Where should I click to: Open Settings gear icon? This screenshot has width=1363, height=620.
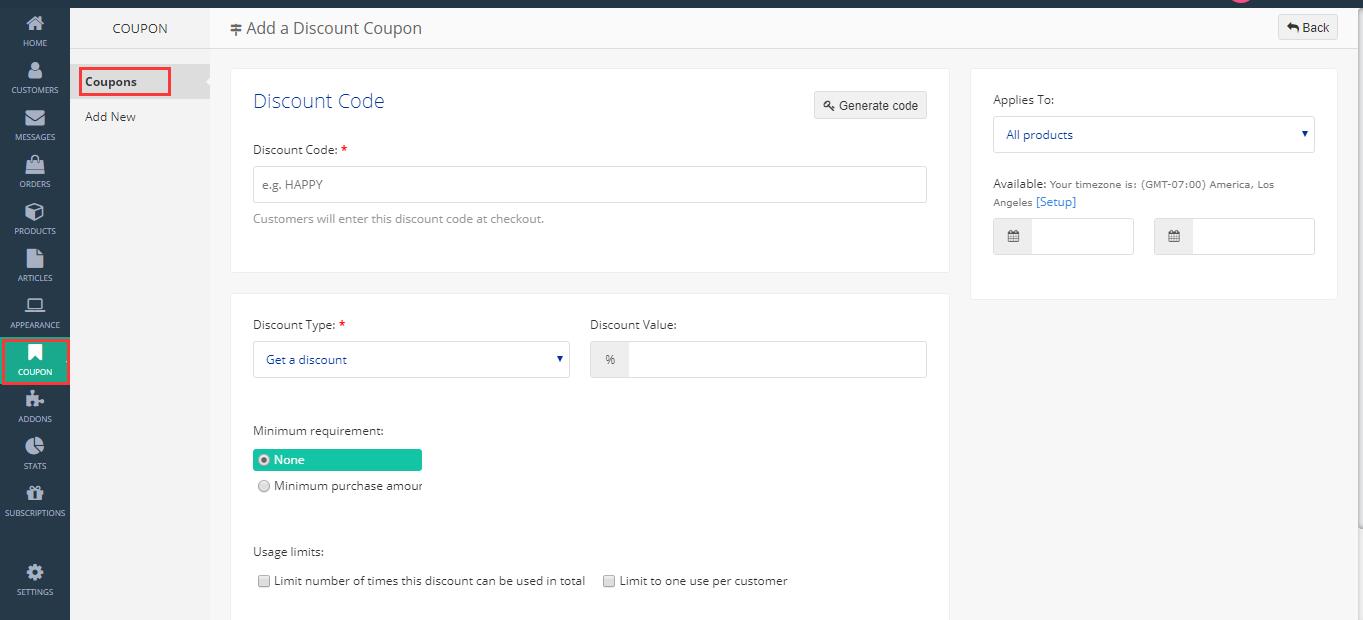[x=35, y=578]
